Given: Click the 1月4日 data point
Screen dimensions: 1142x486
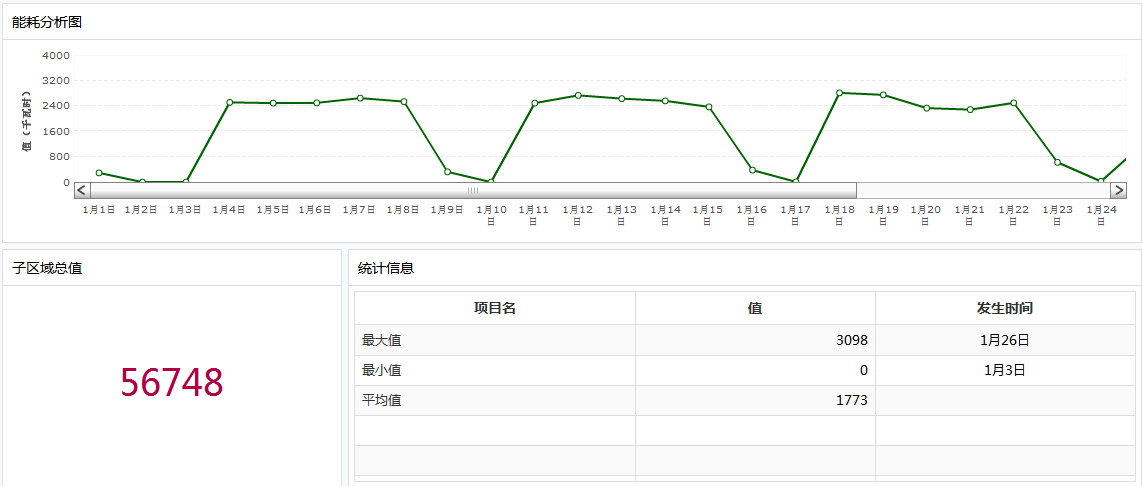Looking at the screenshot, I should pyautogui.click(x=229, y=102).
